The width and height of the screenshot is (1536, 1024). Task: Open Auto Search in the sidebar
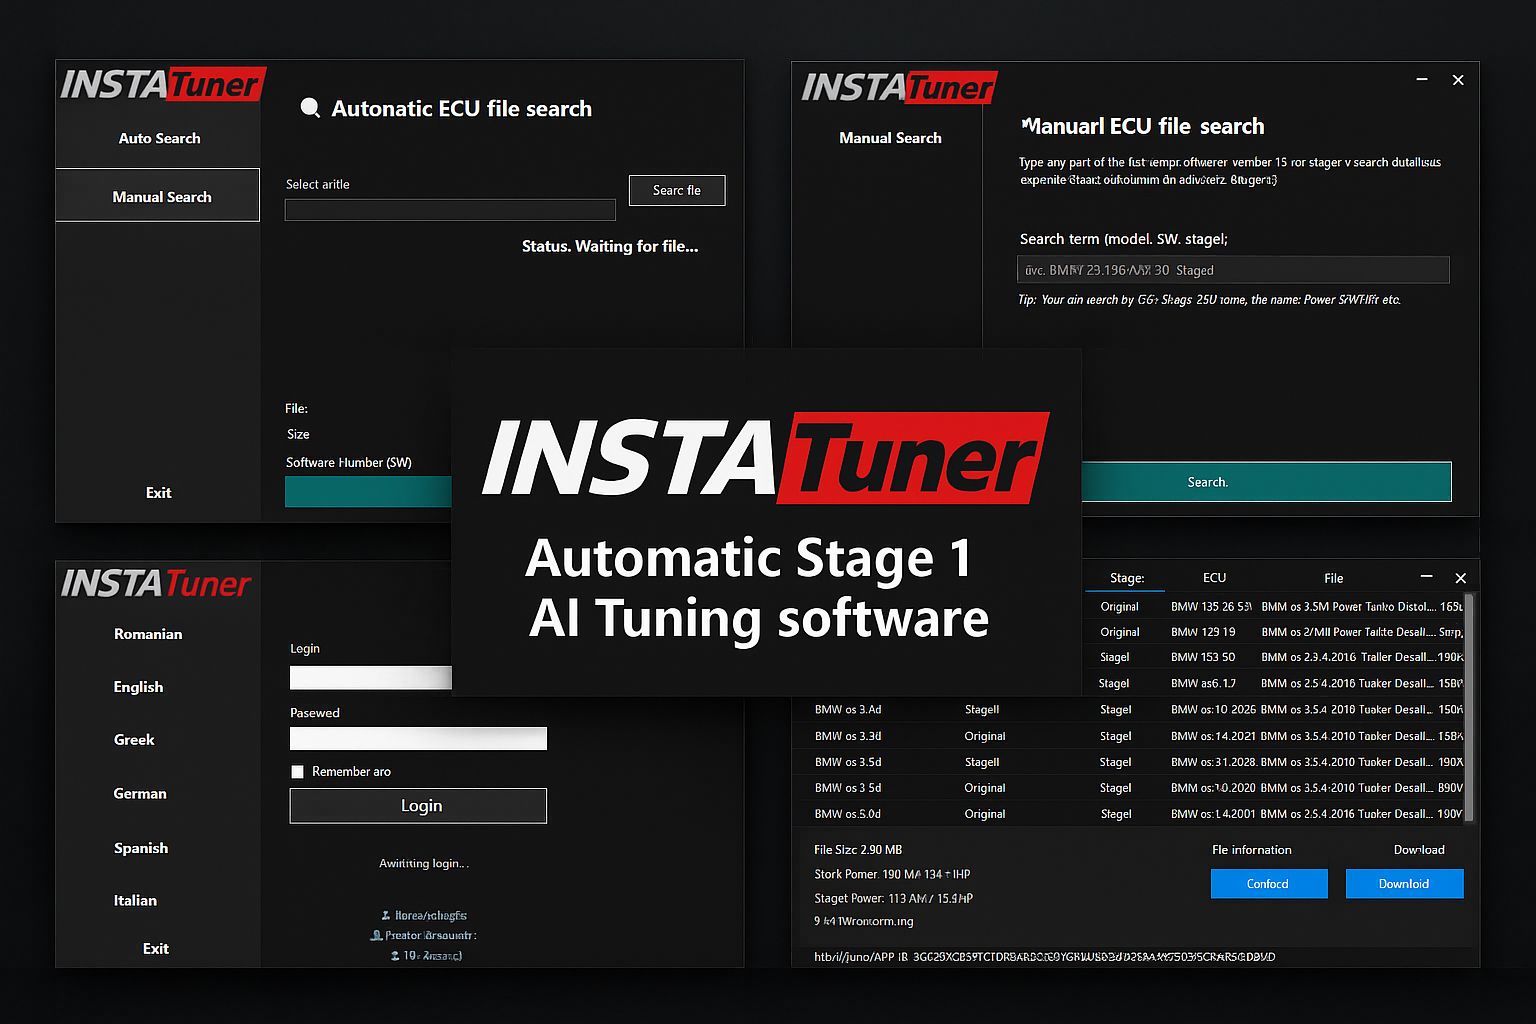pos(159,138)
